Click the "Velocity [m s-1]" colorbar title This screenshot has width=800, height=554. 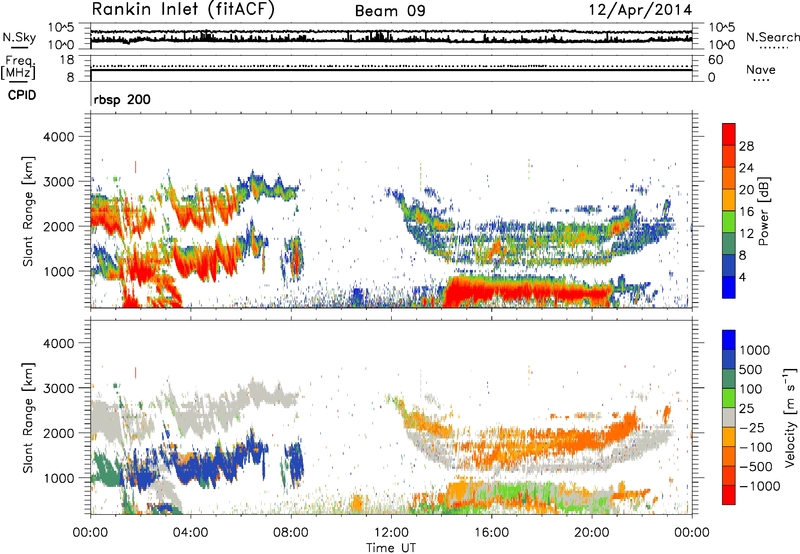coord(790,417)
